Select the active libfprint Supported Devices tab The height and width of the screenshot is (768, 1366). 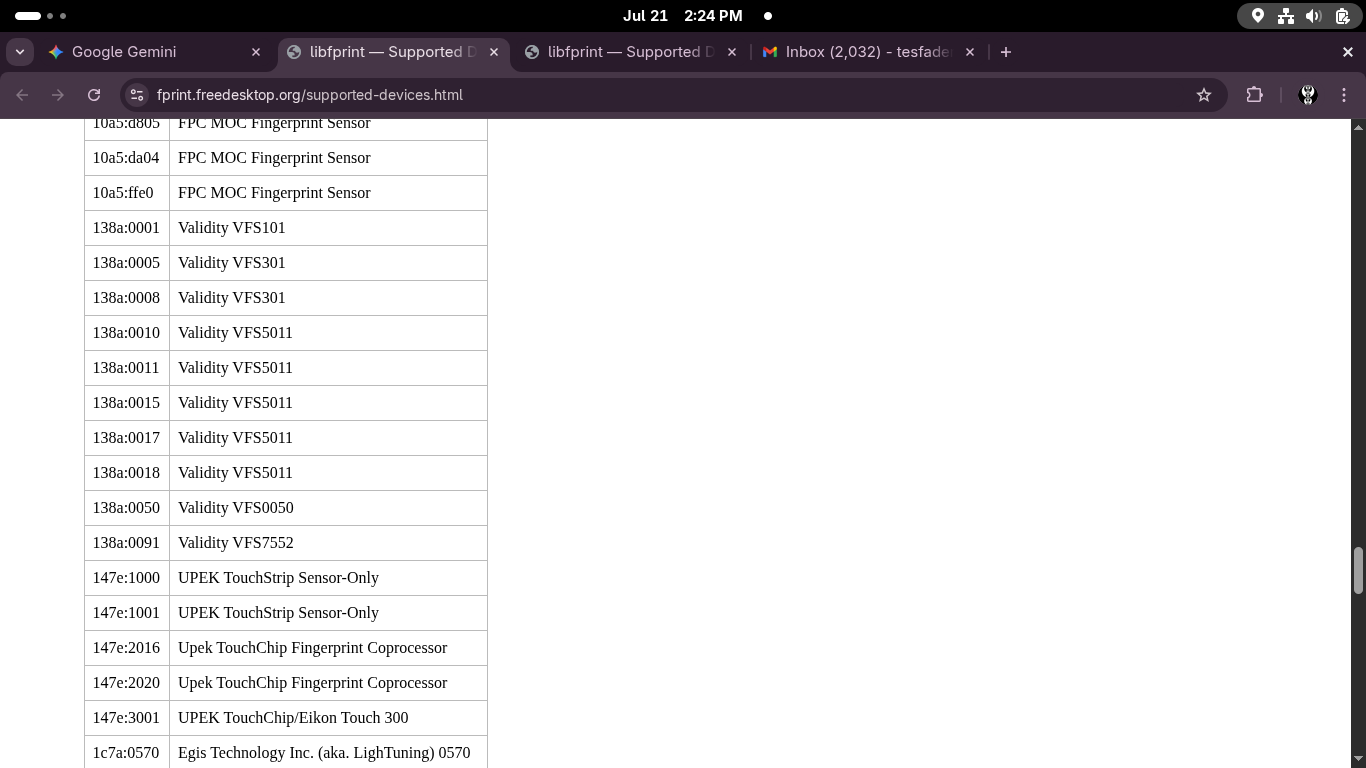pyautogui.click(x=392, y=52)
